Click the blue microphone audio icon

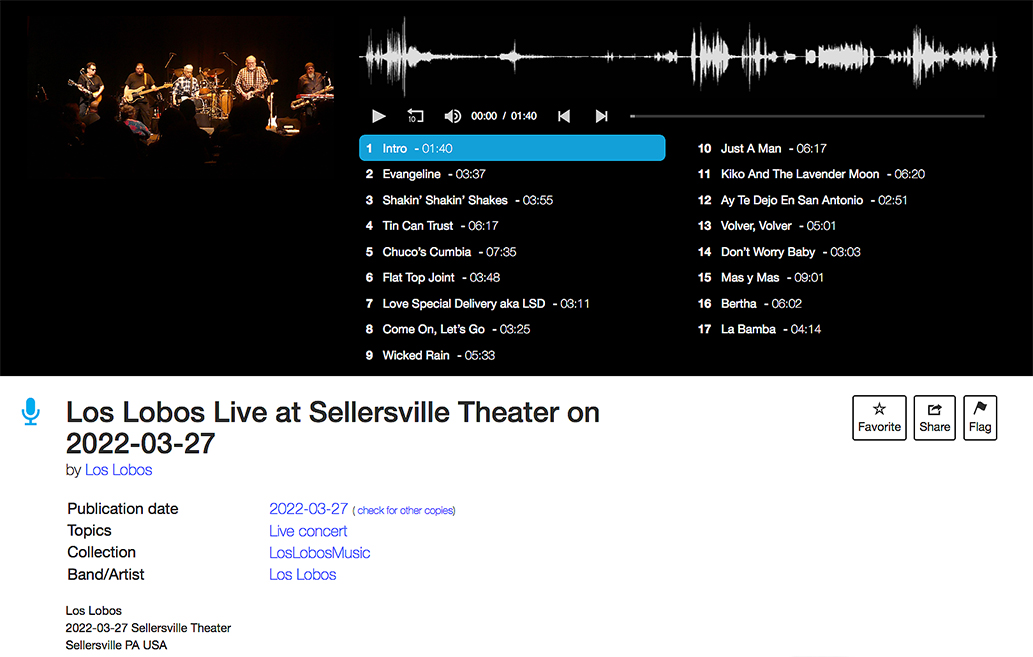coord(30,411)
